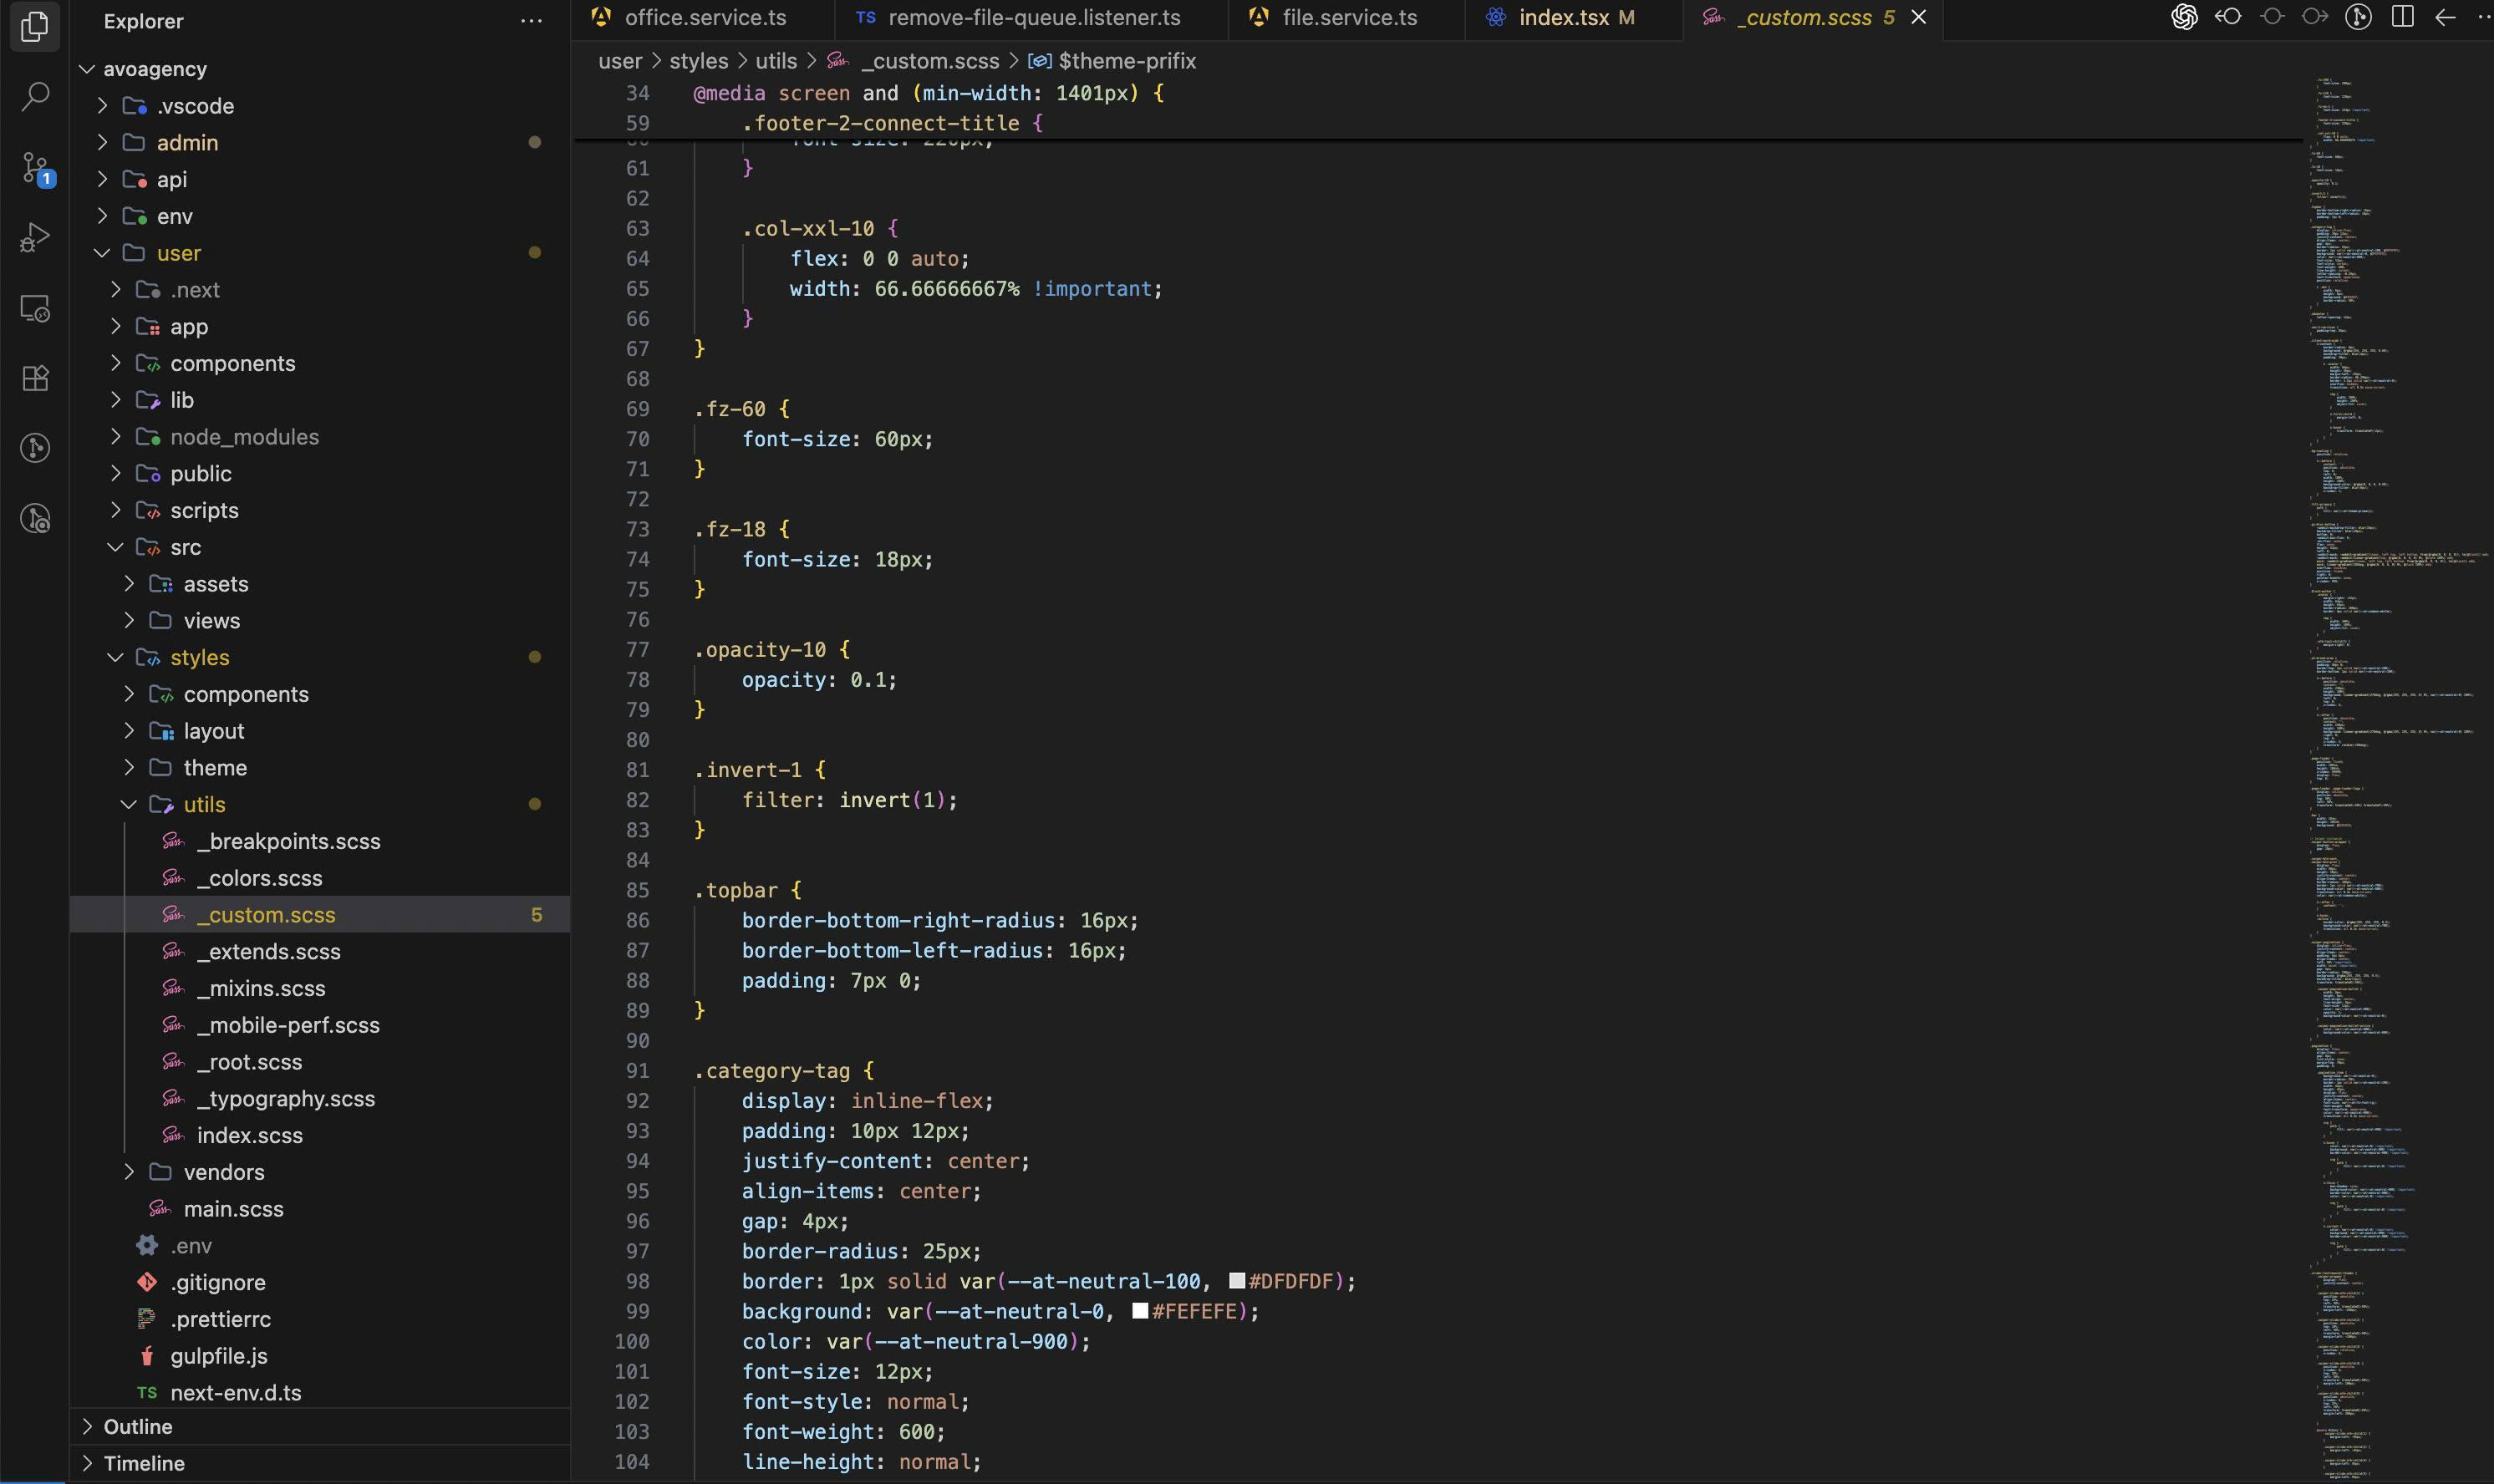The width and height of the screenshot is (2494, 1484).
Task: Split the editor to the right
Action: tap(2402, 17)
